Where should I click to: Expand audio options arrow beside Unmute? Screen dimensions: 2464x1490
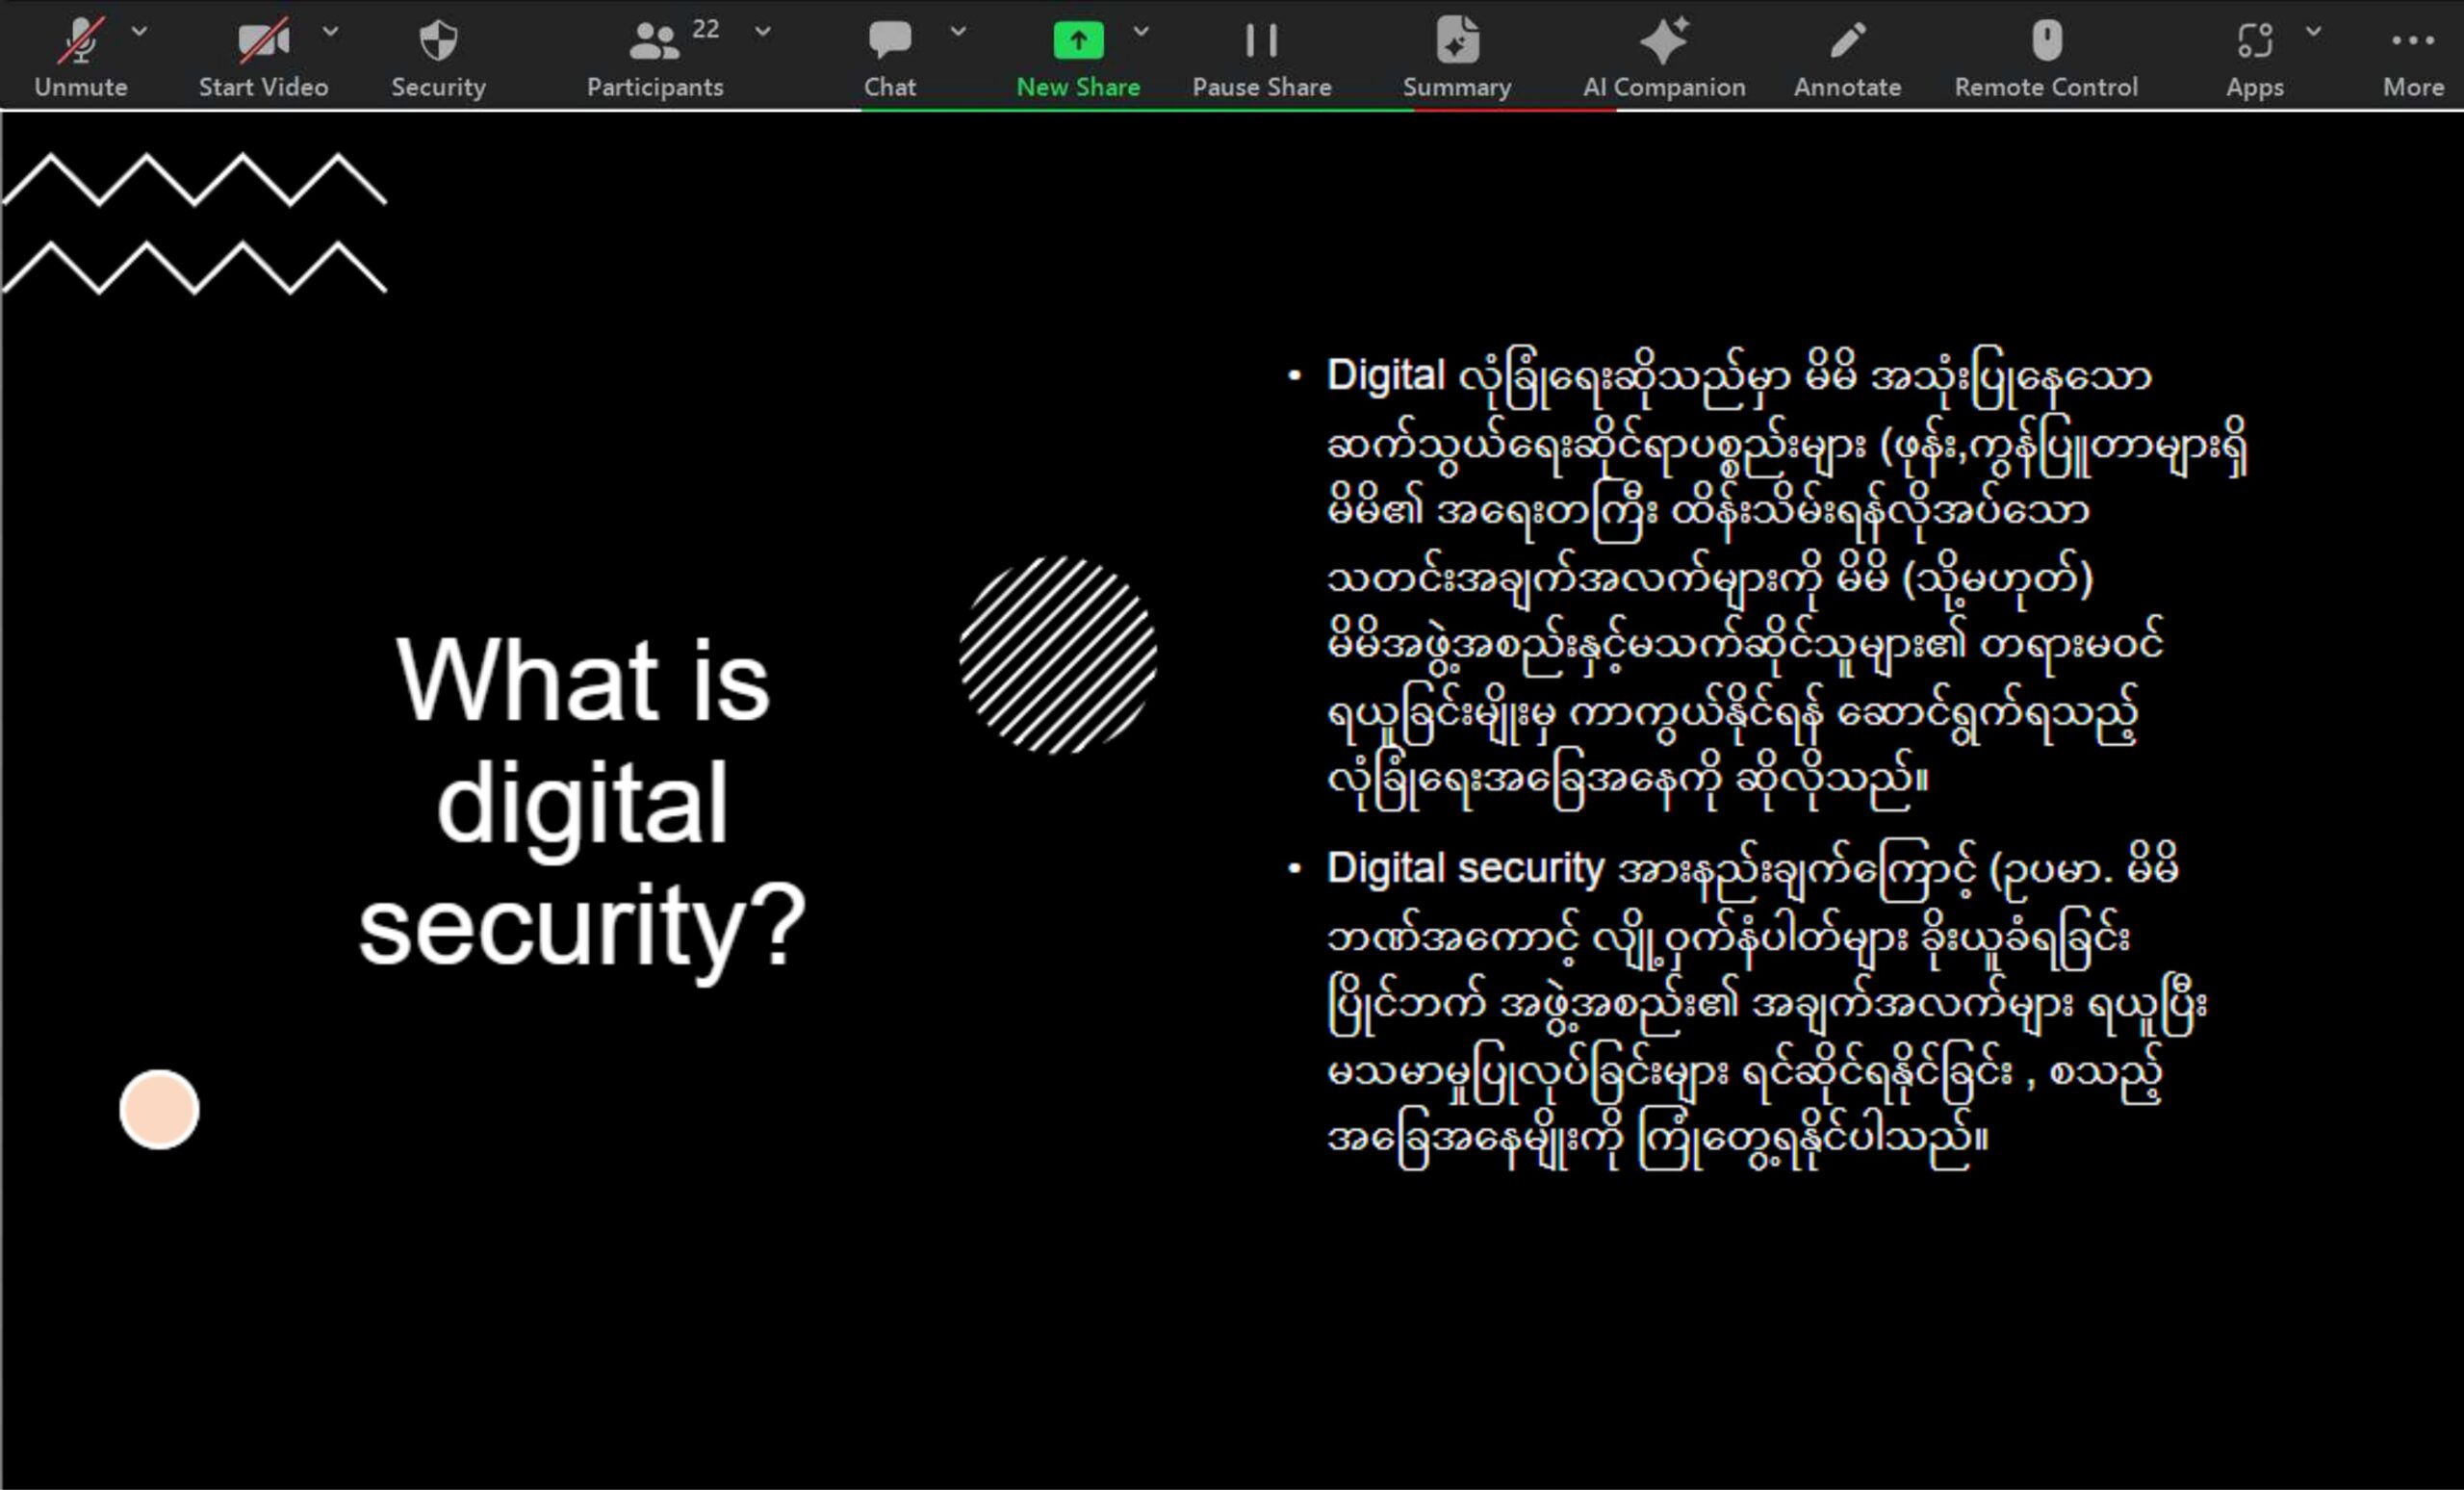click(140, 31)
